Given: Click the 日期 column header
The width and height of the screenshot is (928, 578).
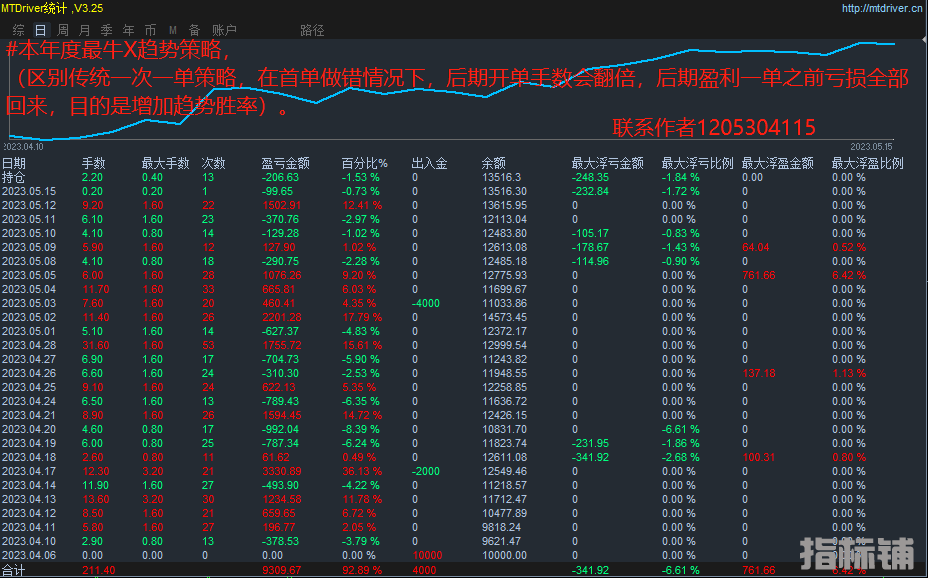Looking at the screenshot, I should (14, 163).
